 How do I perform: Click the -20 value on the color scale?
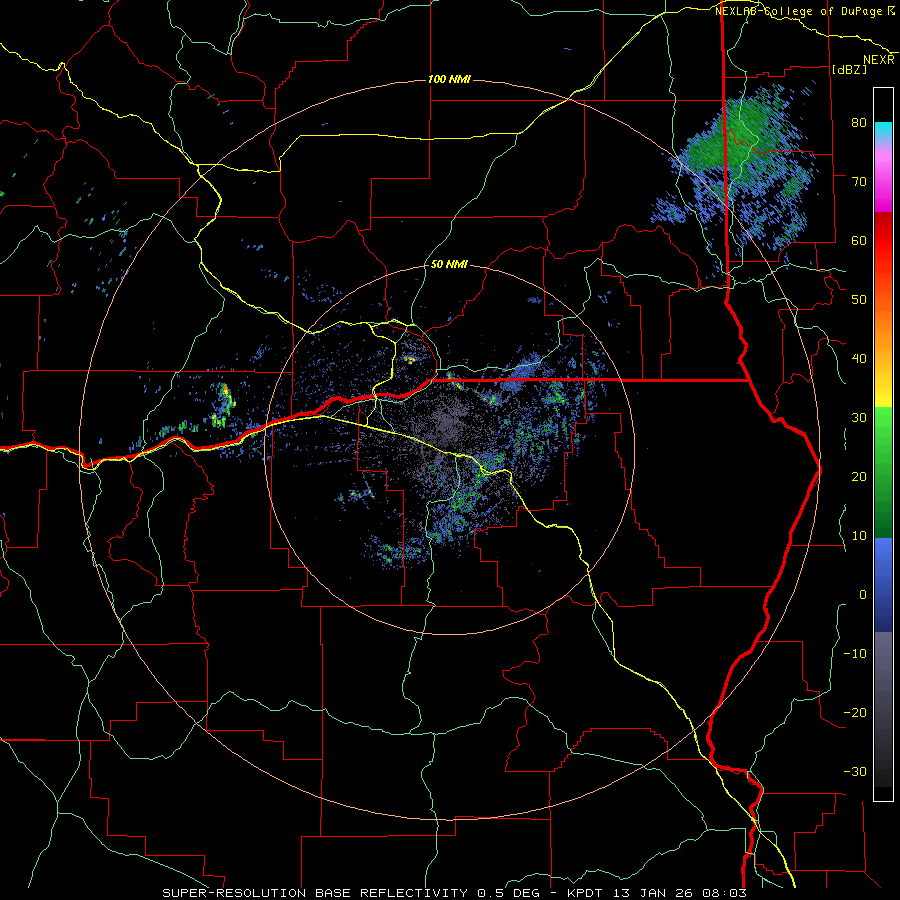point(855,713)
